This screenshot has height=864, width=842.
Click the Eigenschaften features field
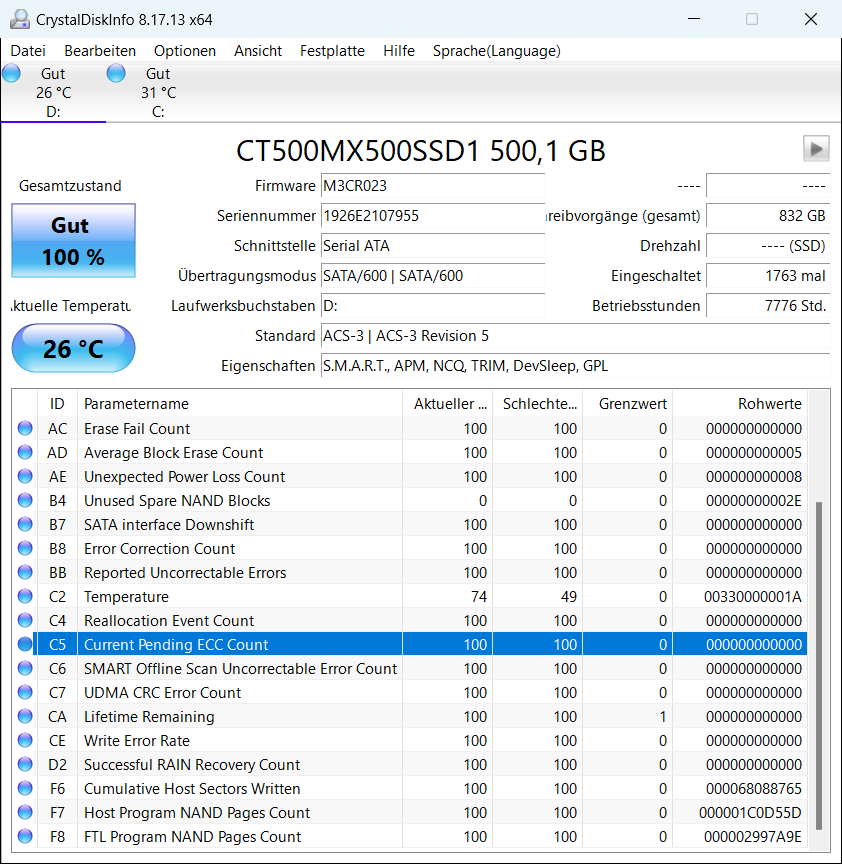coord(575,366)
